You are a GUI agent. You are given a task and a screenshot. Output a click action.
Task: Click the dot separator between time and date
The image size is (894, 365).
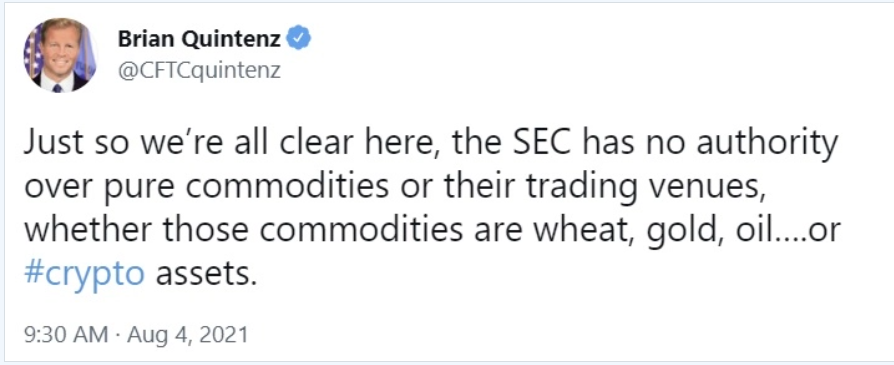[117, 335]
